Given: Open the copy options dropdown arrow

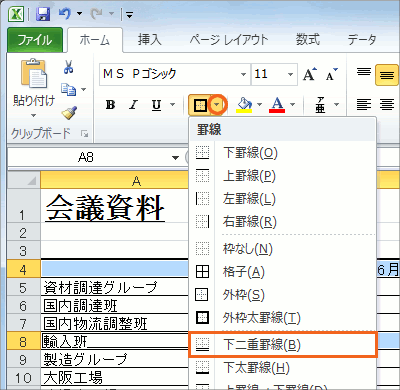Looking at the screenshot, I should [x=83, y=89].
